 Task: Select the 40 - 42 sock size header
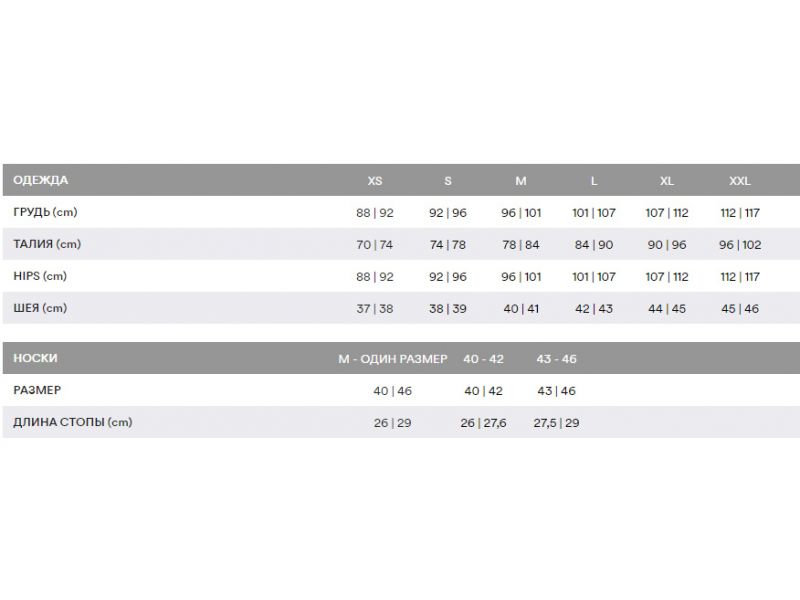tap(484, 359)
